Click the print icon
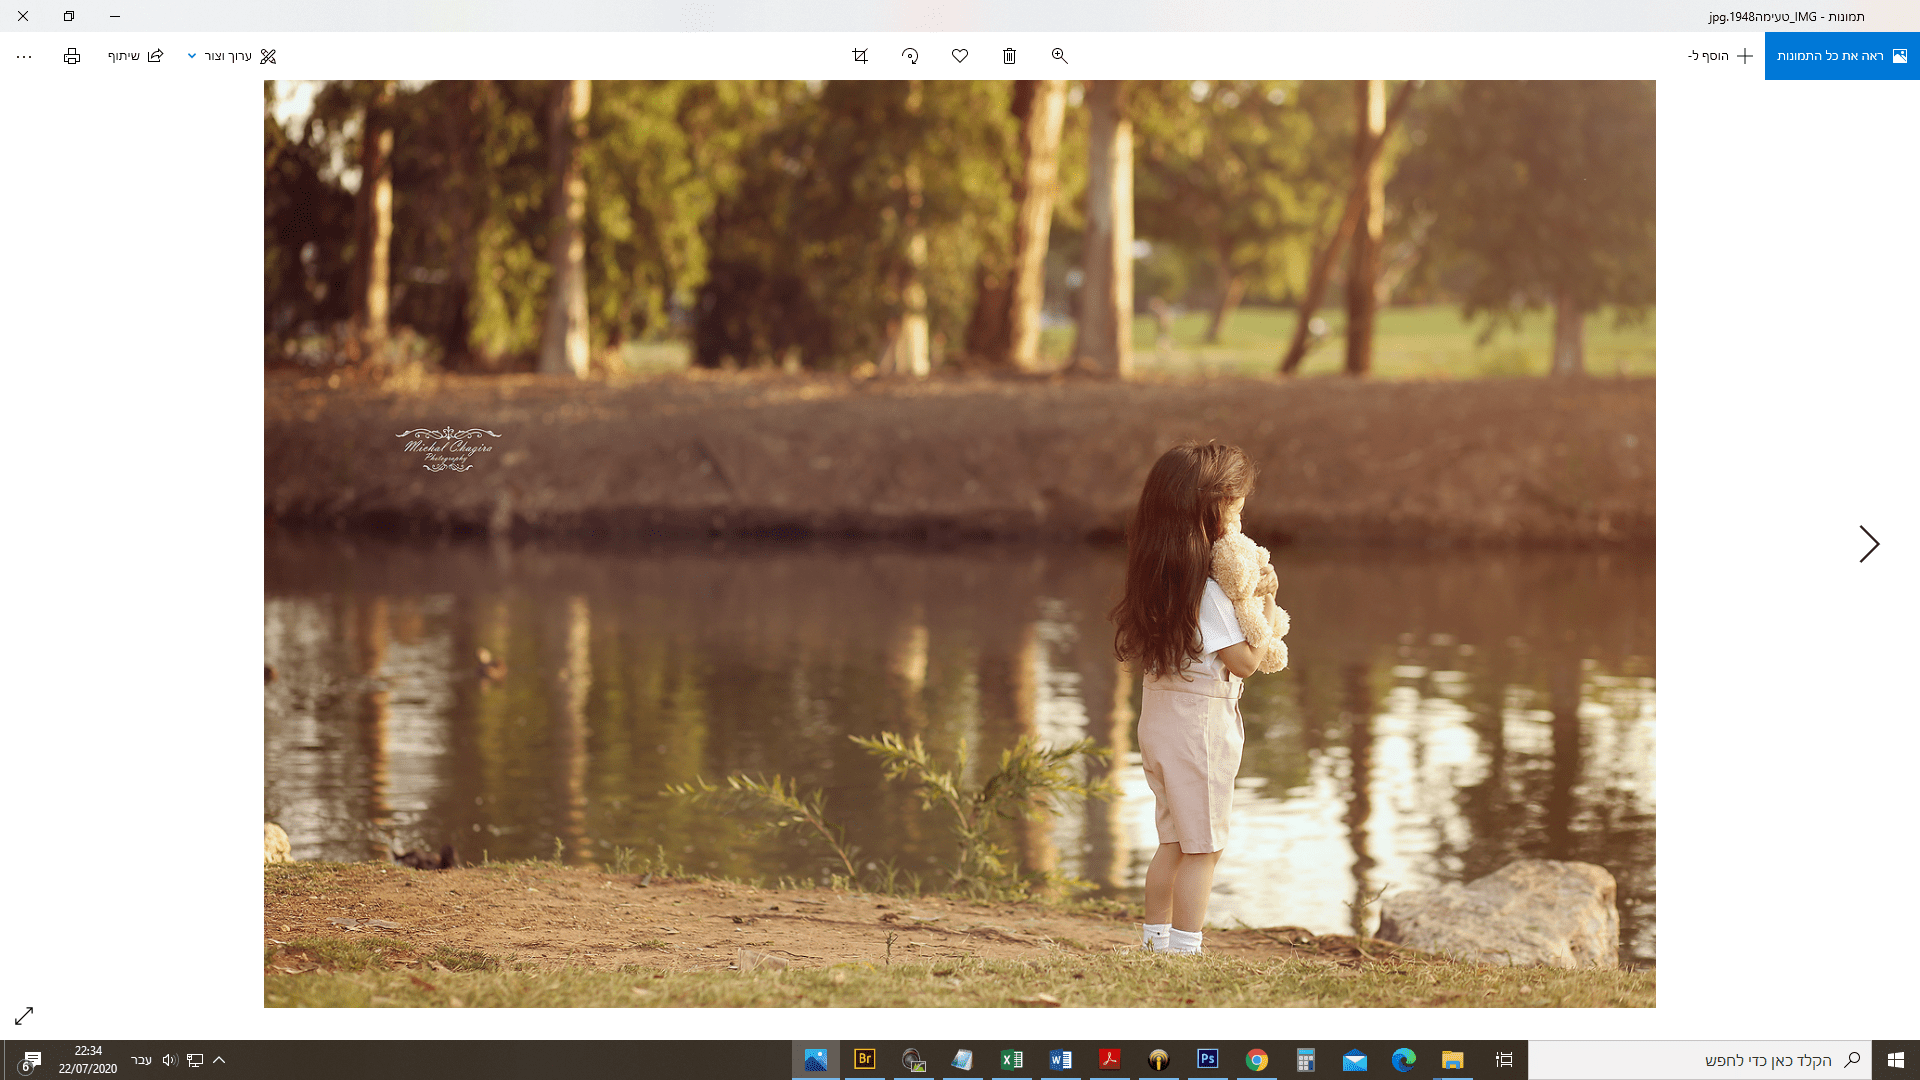1920x1080 pixels. [72, 56]
